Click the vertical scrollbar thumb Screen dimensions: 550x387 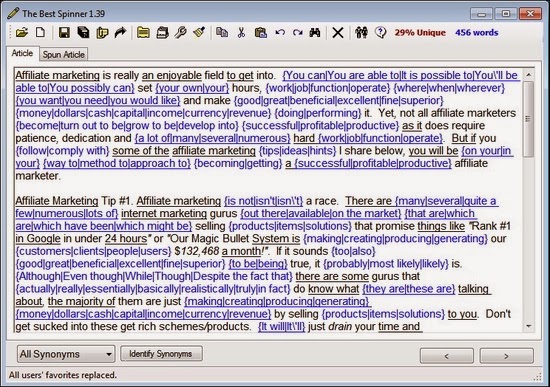[x=528, y=119]
